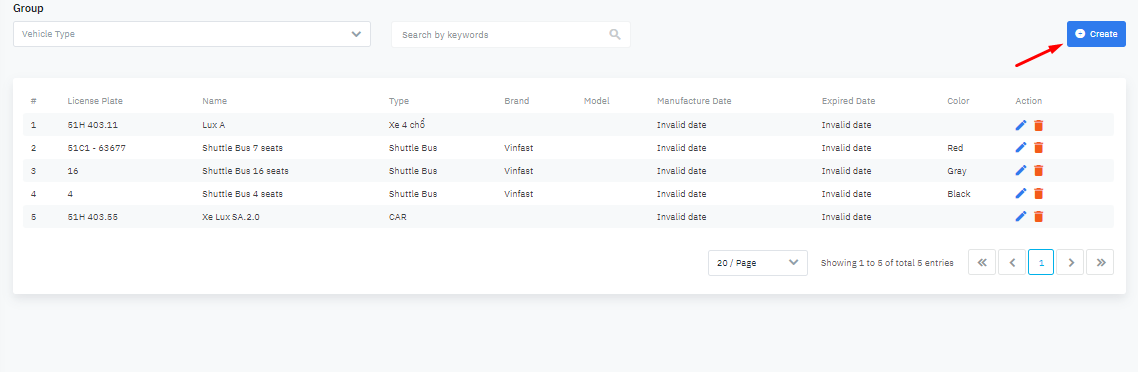1138x372 pixels.
Task: Go to the next page
Action: coord(1071,263)
